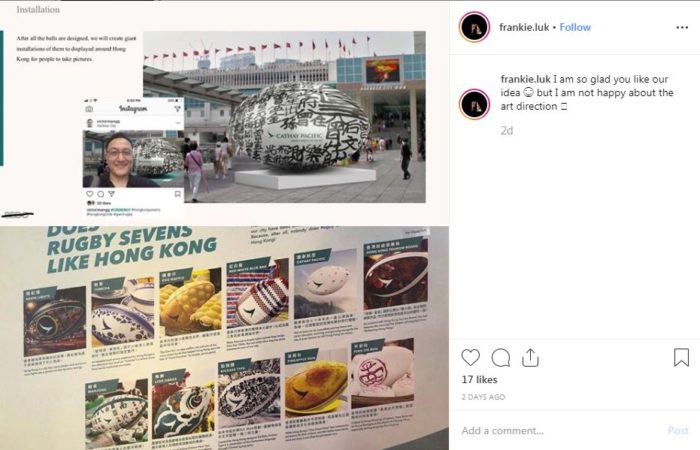Follow frankie.luk
This screenshot has width=700, height=450.
point(575,27)
